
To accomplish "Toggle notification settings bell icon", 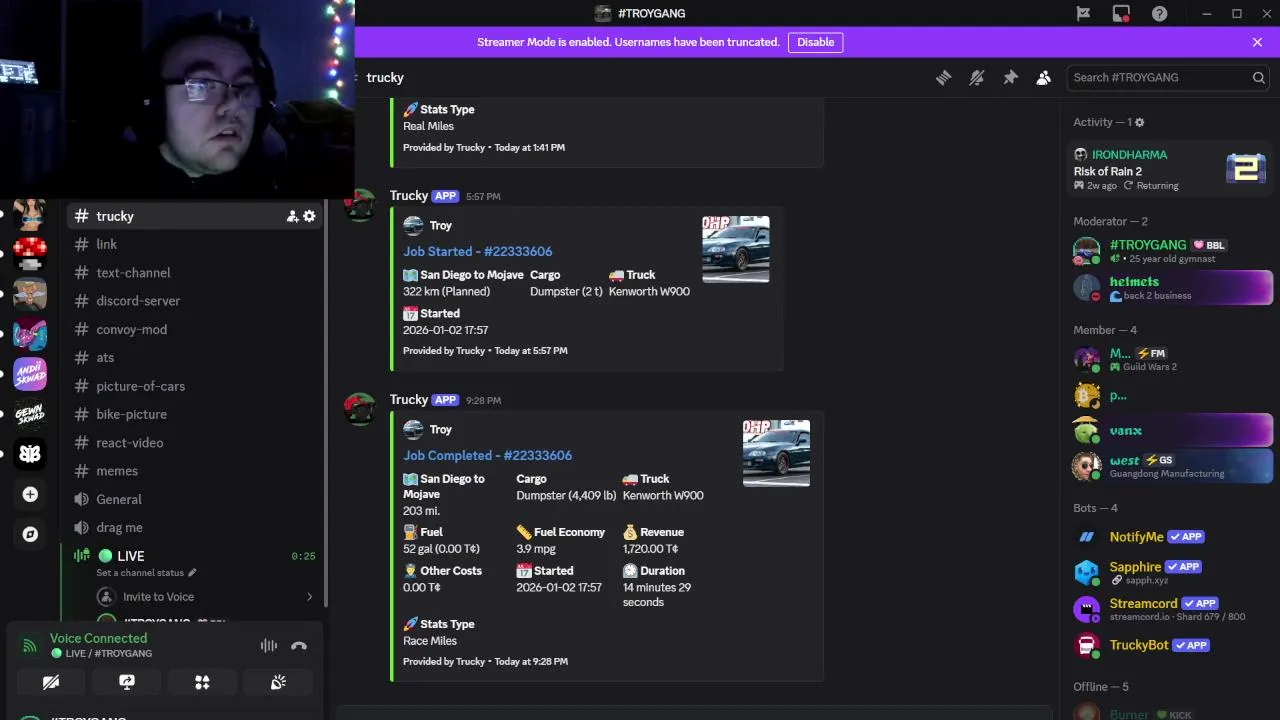I will (977, 77).
